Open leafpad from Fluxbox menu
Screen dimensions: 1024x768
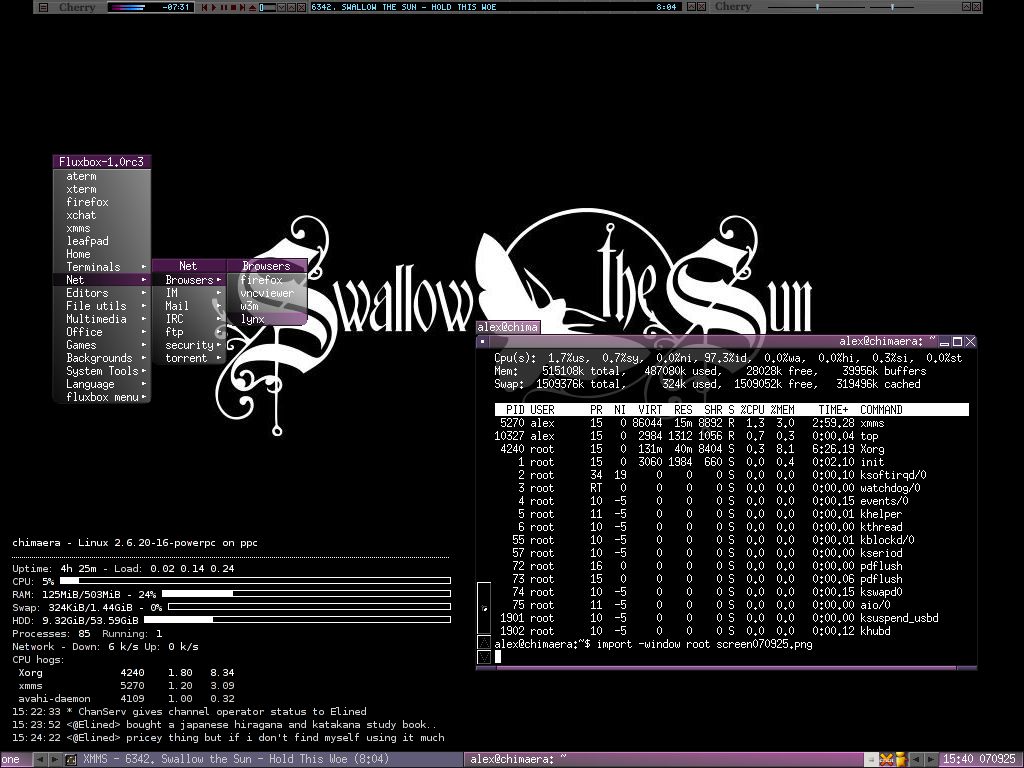[x=102, y=241]
